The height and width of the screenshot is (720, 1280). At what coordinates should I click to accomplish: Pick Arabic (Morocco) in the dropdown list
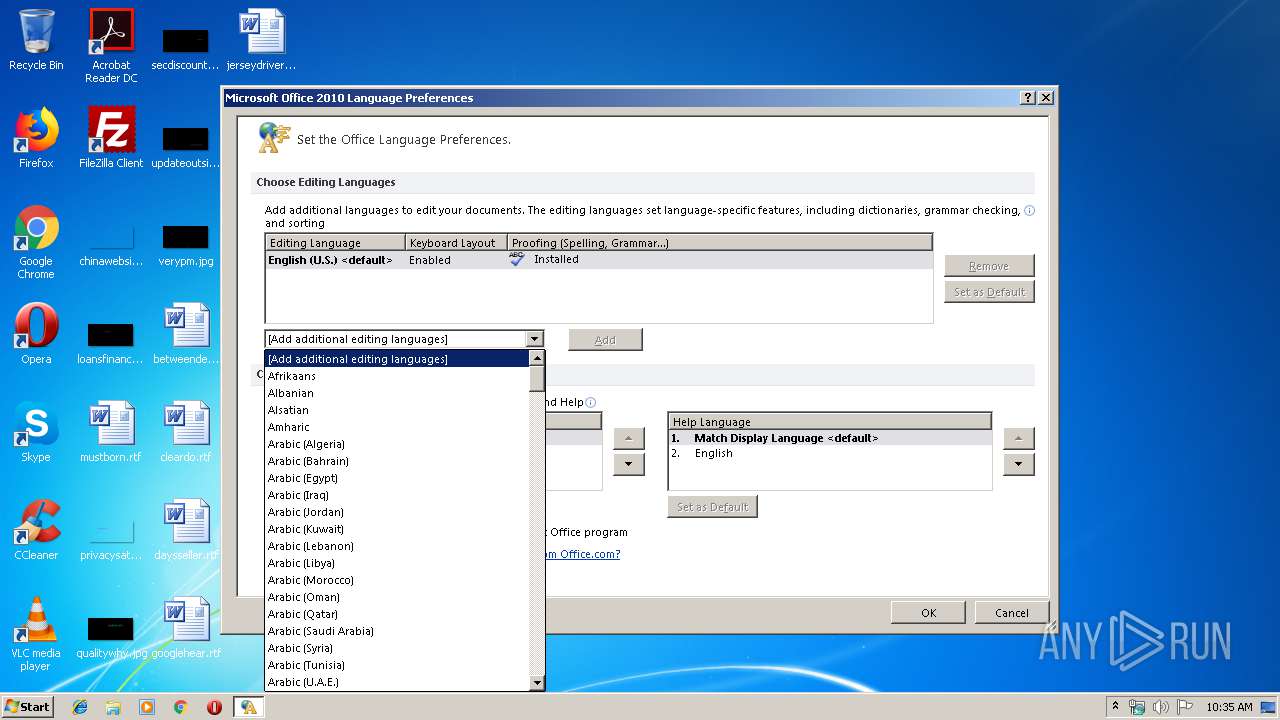397,580
